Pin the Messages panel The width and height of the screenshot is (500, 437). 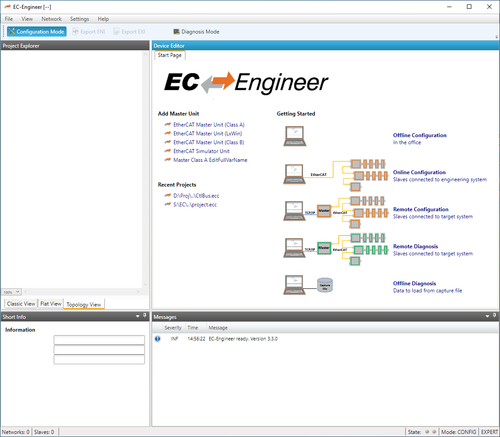[x=494, y=316]
